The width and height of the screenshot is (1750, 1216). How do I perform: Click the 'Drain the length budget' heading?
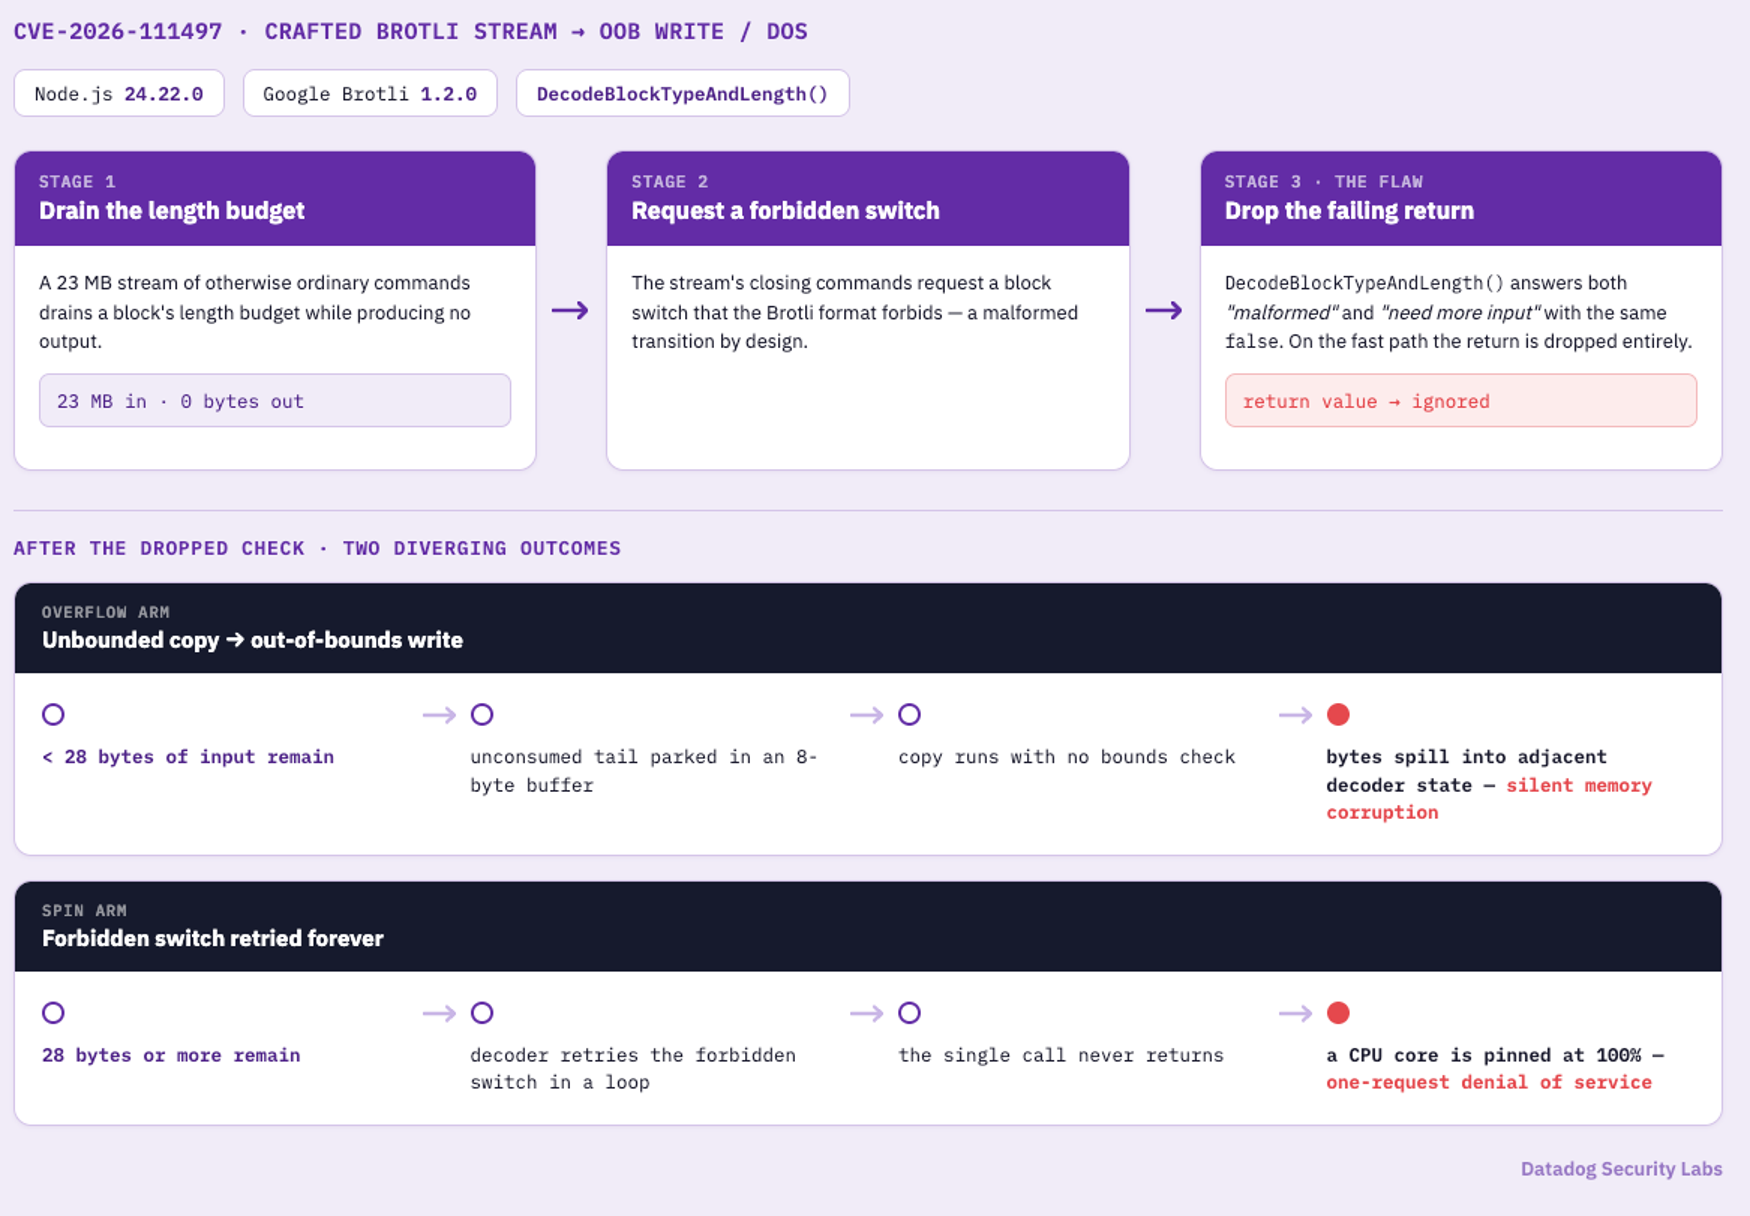tap(172, 211)
